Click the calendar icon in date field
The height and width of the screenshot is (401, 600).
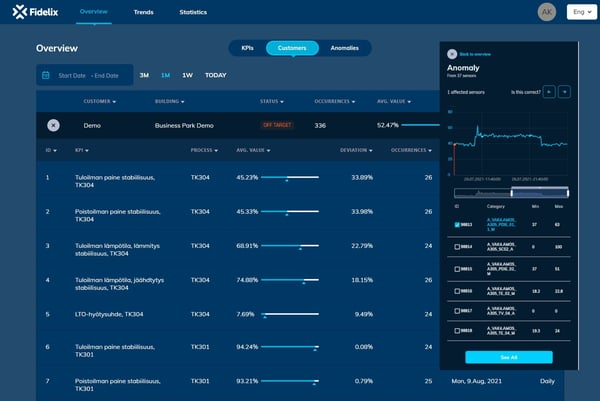(46, 75)
